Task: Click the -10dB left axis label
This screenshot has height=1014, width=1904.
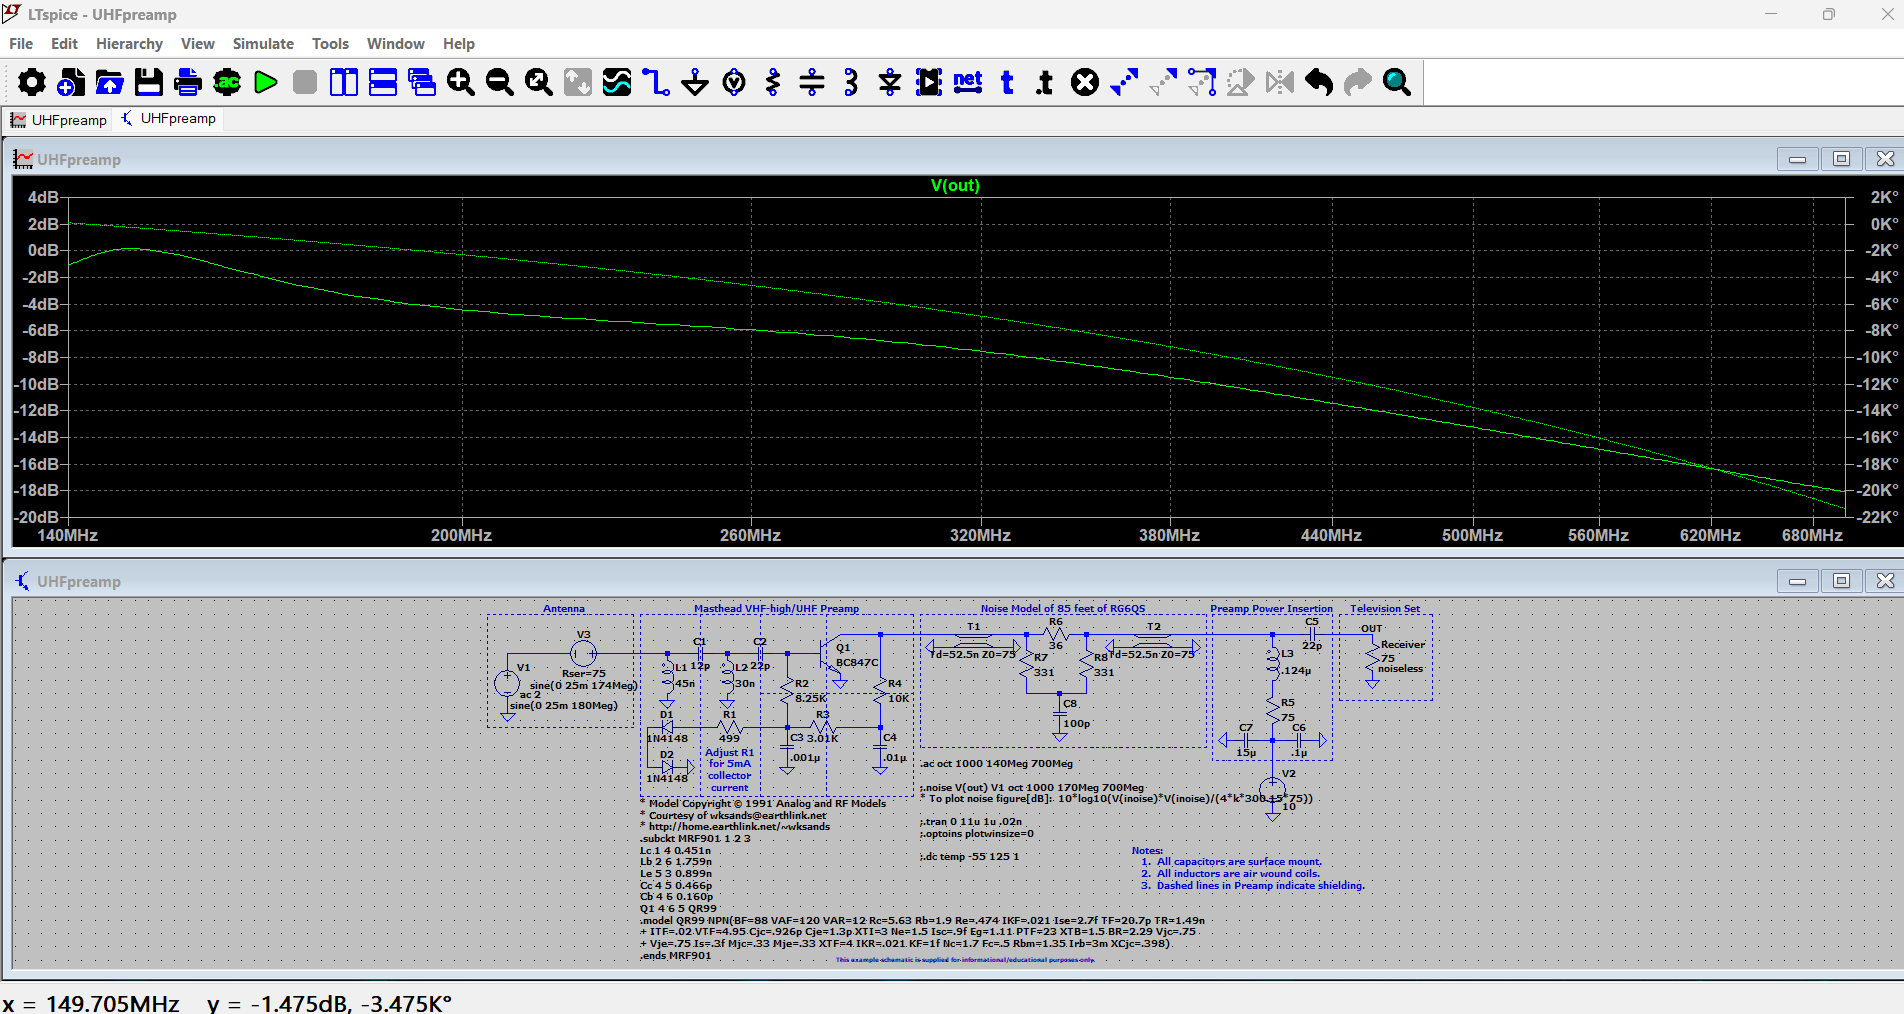Action: tap(35, 384)
